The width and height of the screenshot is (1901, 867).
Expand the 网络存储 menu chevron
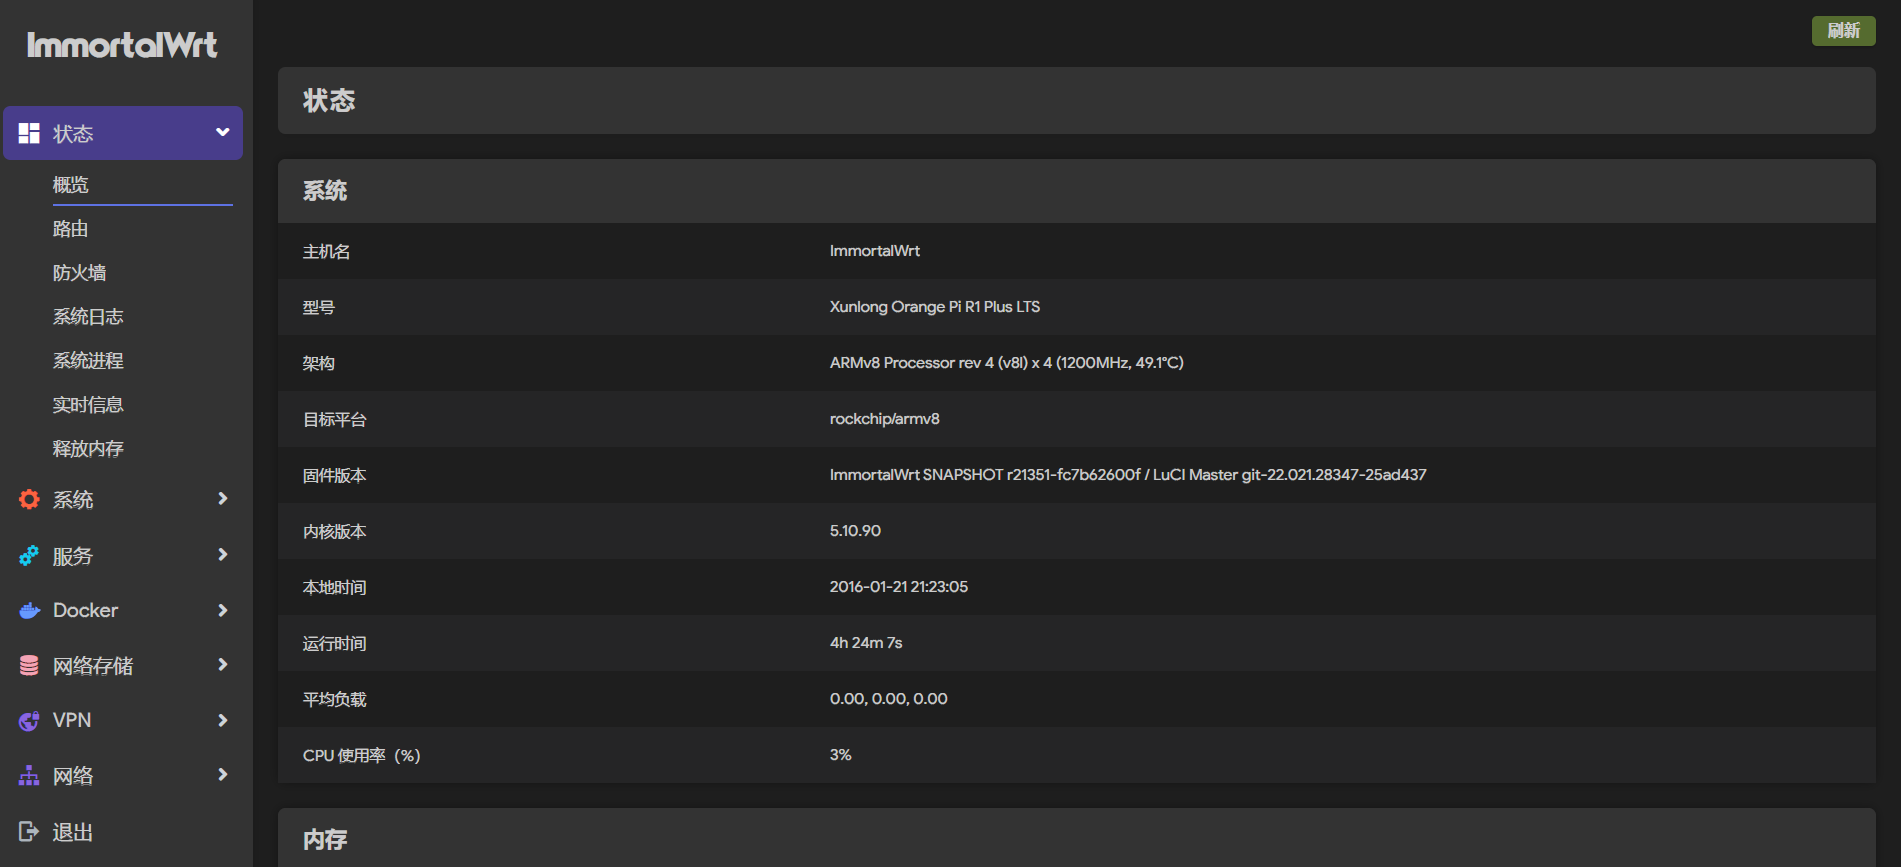tap(223, 664)
